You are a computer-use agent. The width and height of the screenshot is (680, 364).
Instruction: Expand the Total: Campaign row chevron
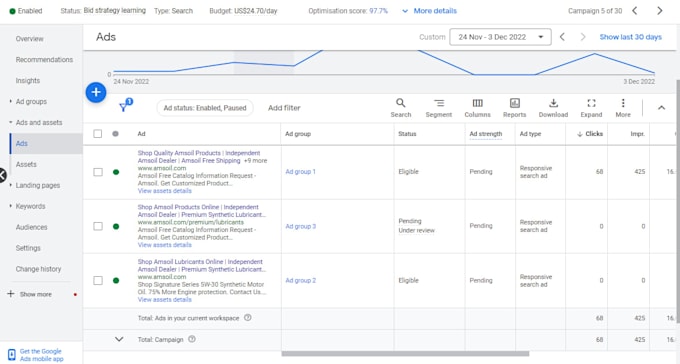click(x=119, y=339)
